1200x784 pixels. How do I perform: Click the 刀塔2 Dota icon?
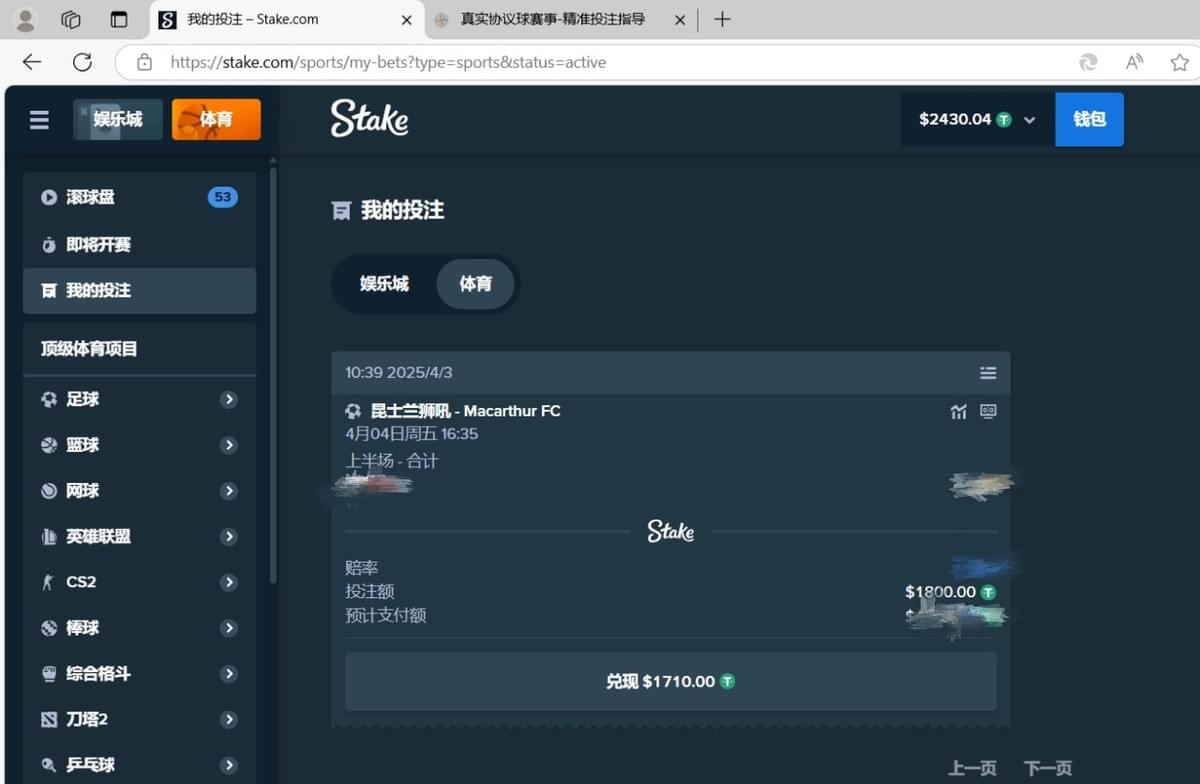click(48, 719)
